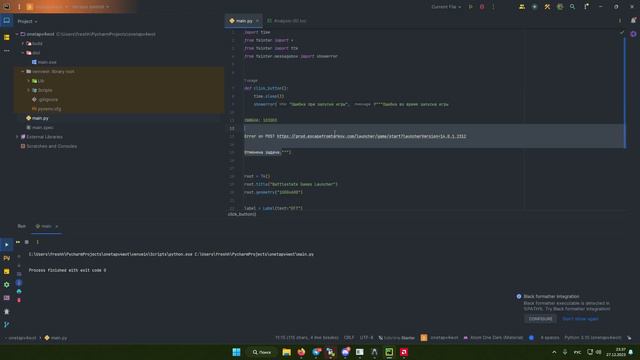Collapse the dist folder

pyautogui.click(x=23, y=53)
